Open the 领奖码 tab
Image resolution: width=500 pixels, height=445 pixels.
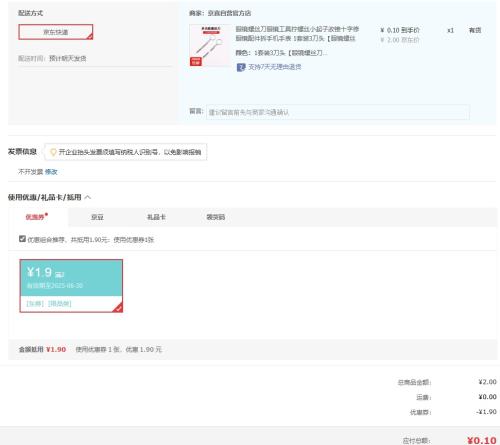[x=216, y=217]
